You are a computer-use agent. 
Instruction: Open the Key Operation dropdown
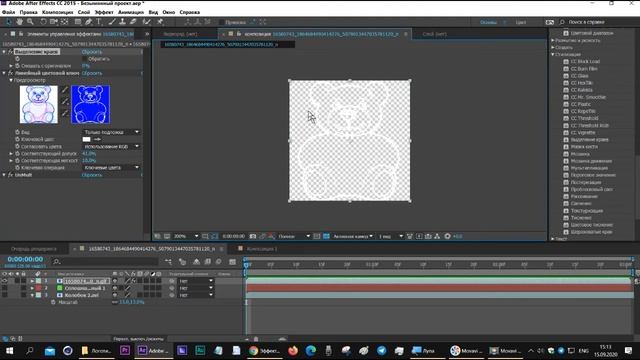coord(111,168)
